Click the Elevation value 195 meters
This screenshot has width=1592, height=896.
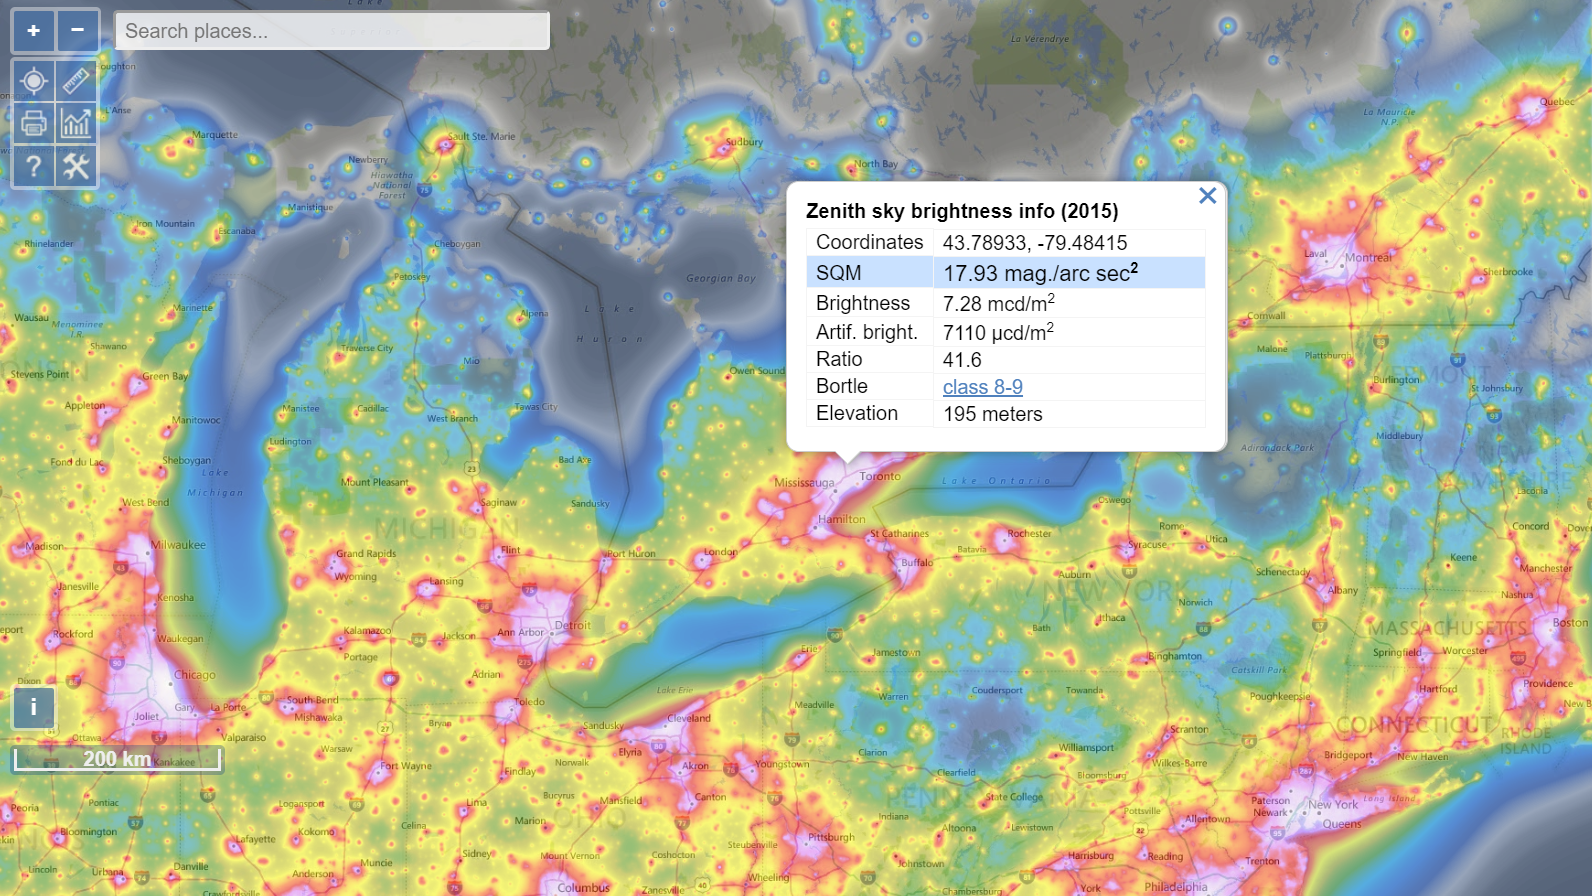pos(992,414)
